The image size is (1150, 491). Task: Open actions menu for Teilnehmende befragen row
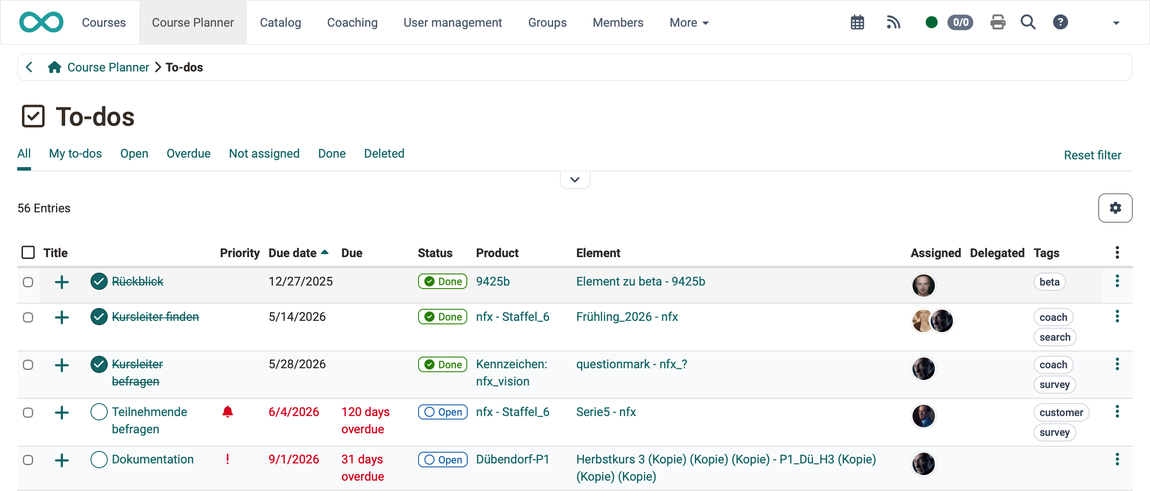pos(1117,412)
